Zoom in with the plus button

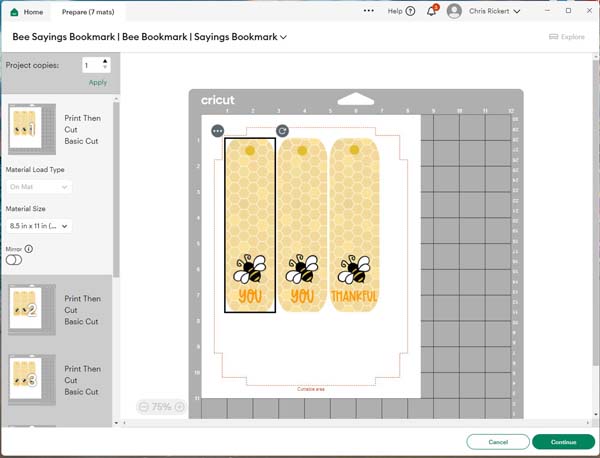(x=179, y=407)
